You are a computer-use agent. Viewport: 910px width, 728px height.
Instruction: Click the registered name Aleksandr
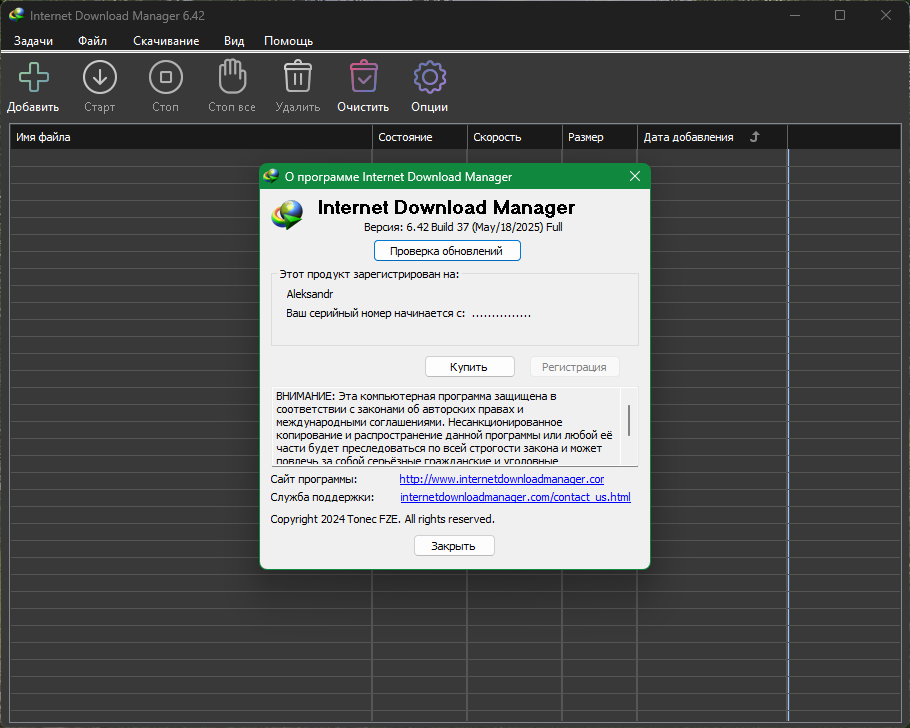tap(310, 294)
